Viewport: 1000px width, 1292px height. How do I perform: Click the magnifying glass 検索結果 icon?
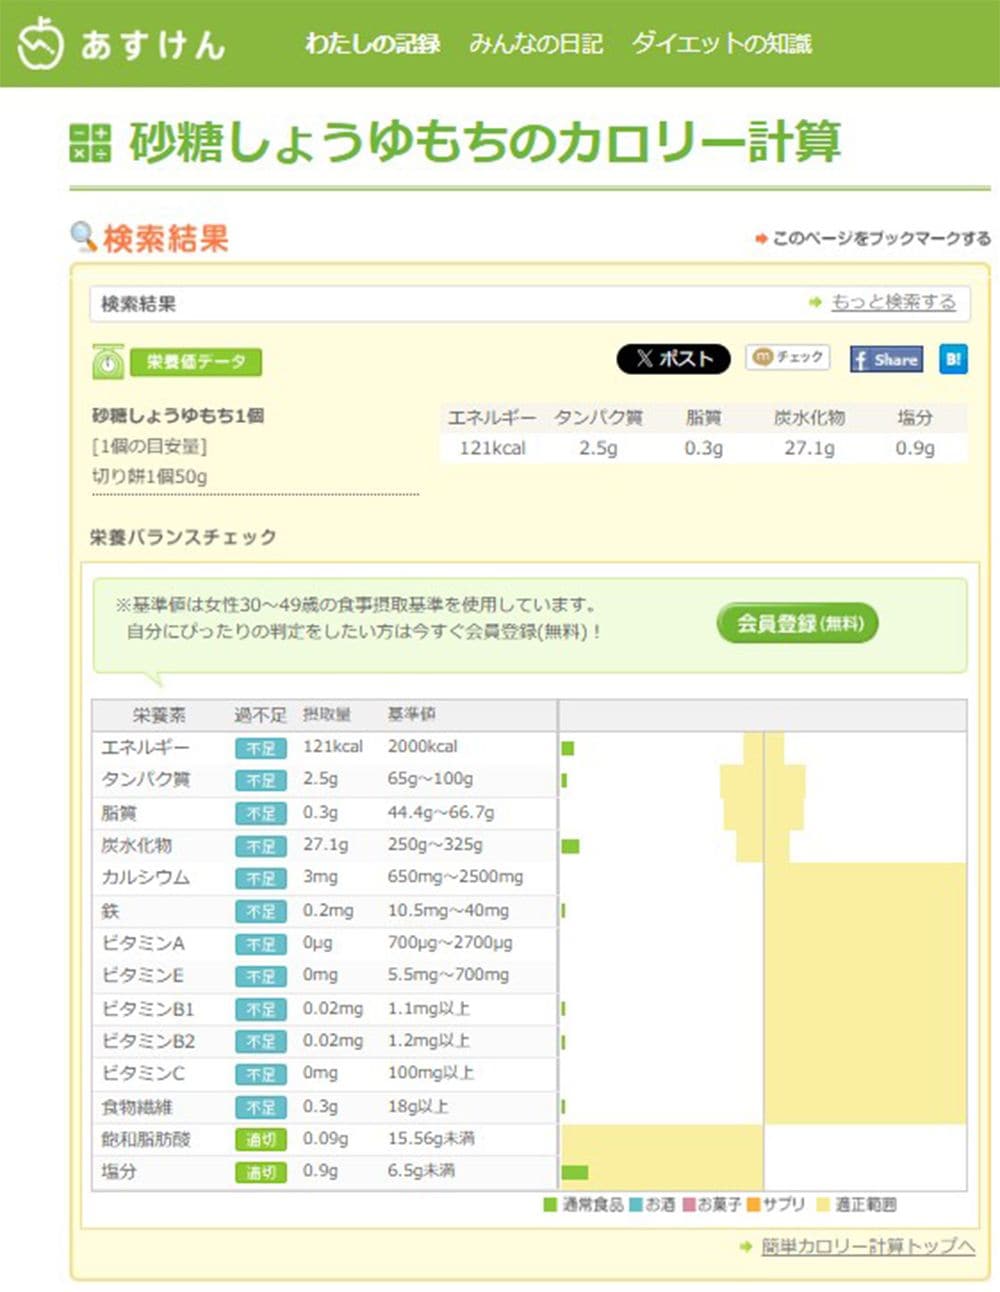(83, 237)
